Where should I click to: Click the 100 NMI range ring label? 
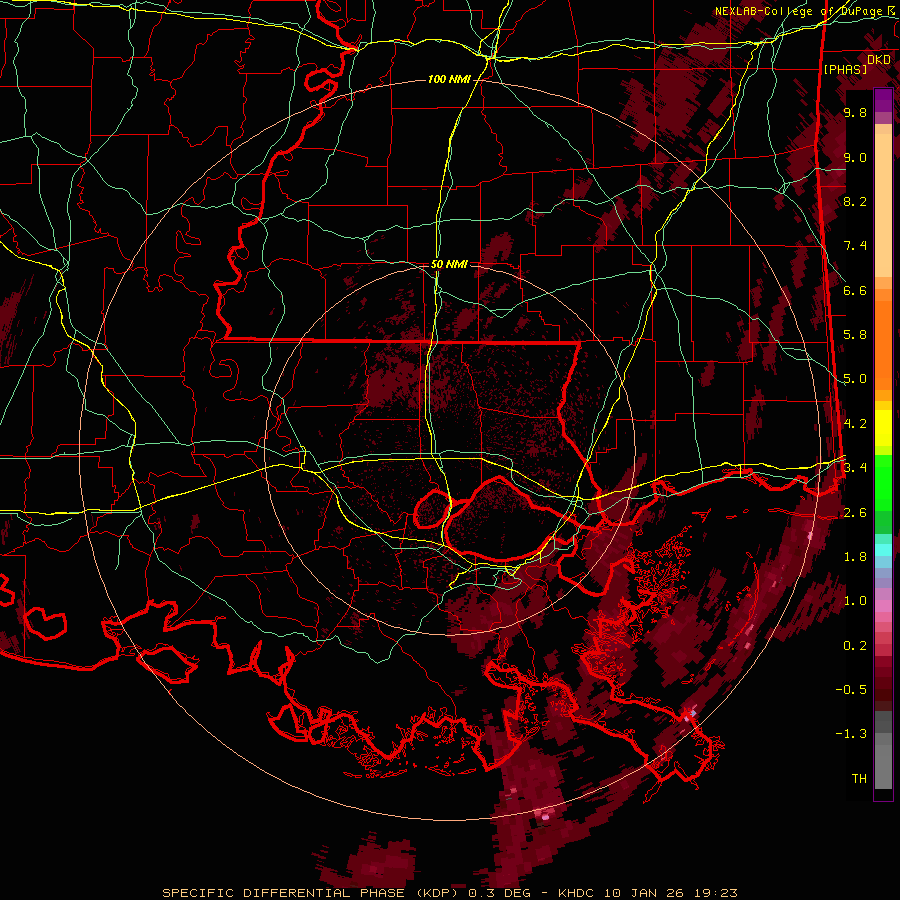(x=449, y=79)
